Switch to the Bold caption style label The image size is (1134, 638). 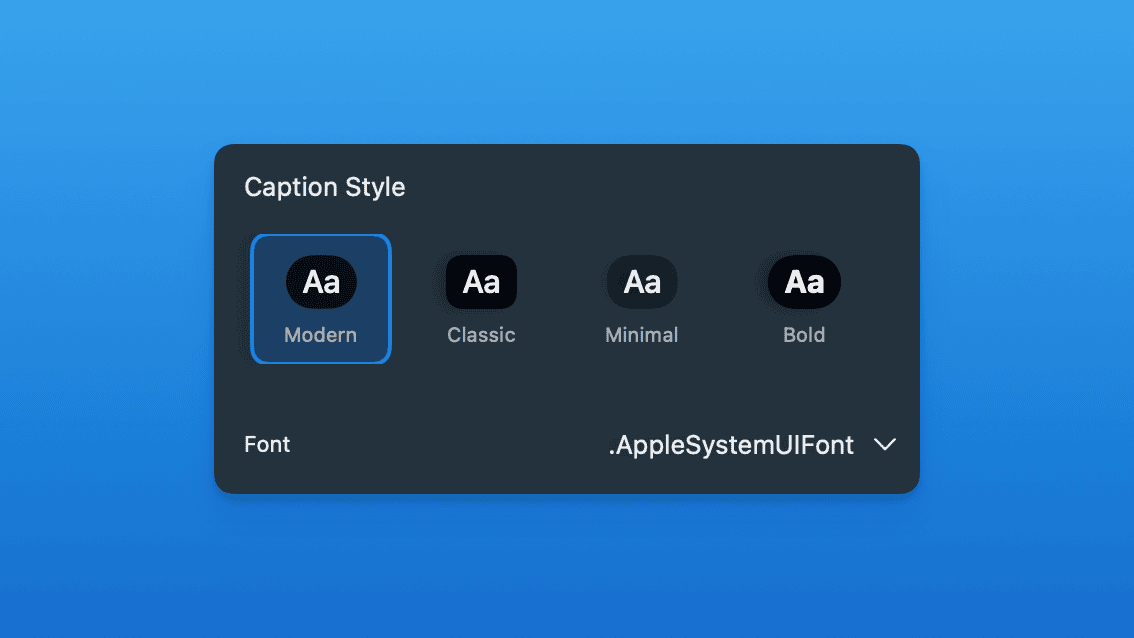[x=804, y=335]
